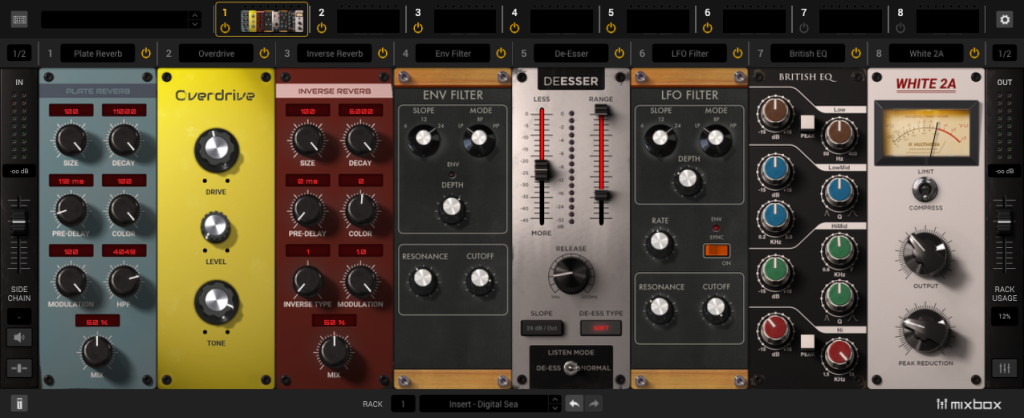The image size is (1024, 418).
Task: Bypass the Inverse Reverb slot power button
Action: click(383, 53)
